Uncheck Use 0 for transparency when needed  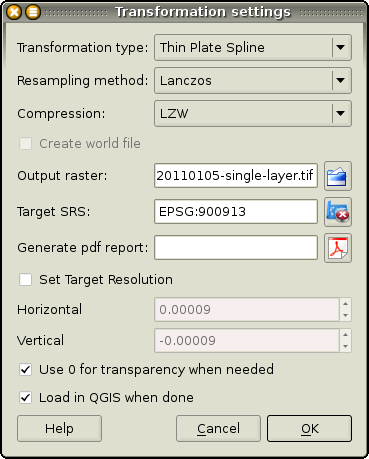pyautogui.click(x=26, y=370)
